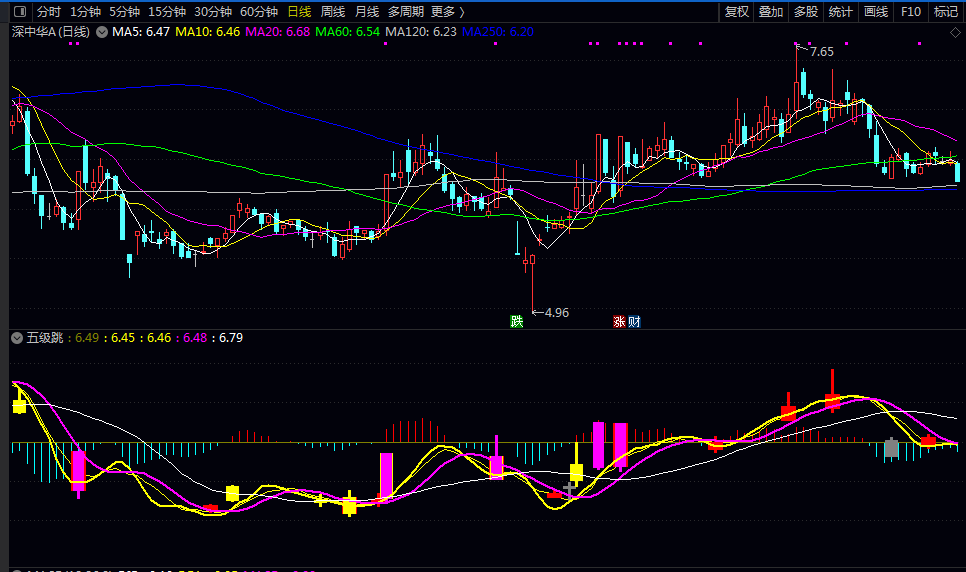This screenshot has width=966, height=572.
Task: Select the 60分钟 period tab
Action: coord(259,12)
